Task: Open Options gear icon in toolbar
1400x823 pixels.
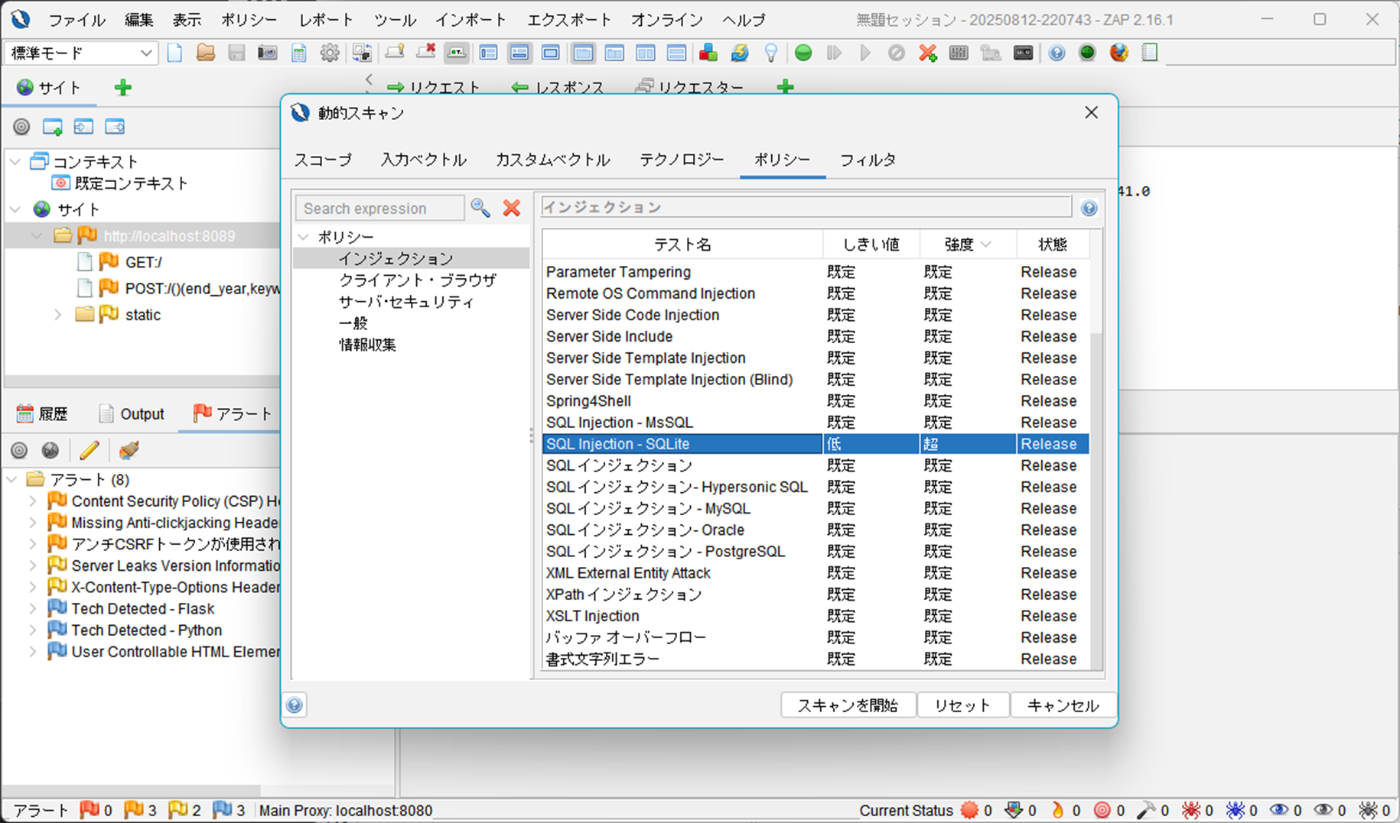Action: click(329, 53)
